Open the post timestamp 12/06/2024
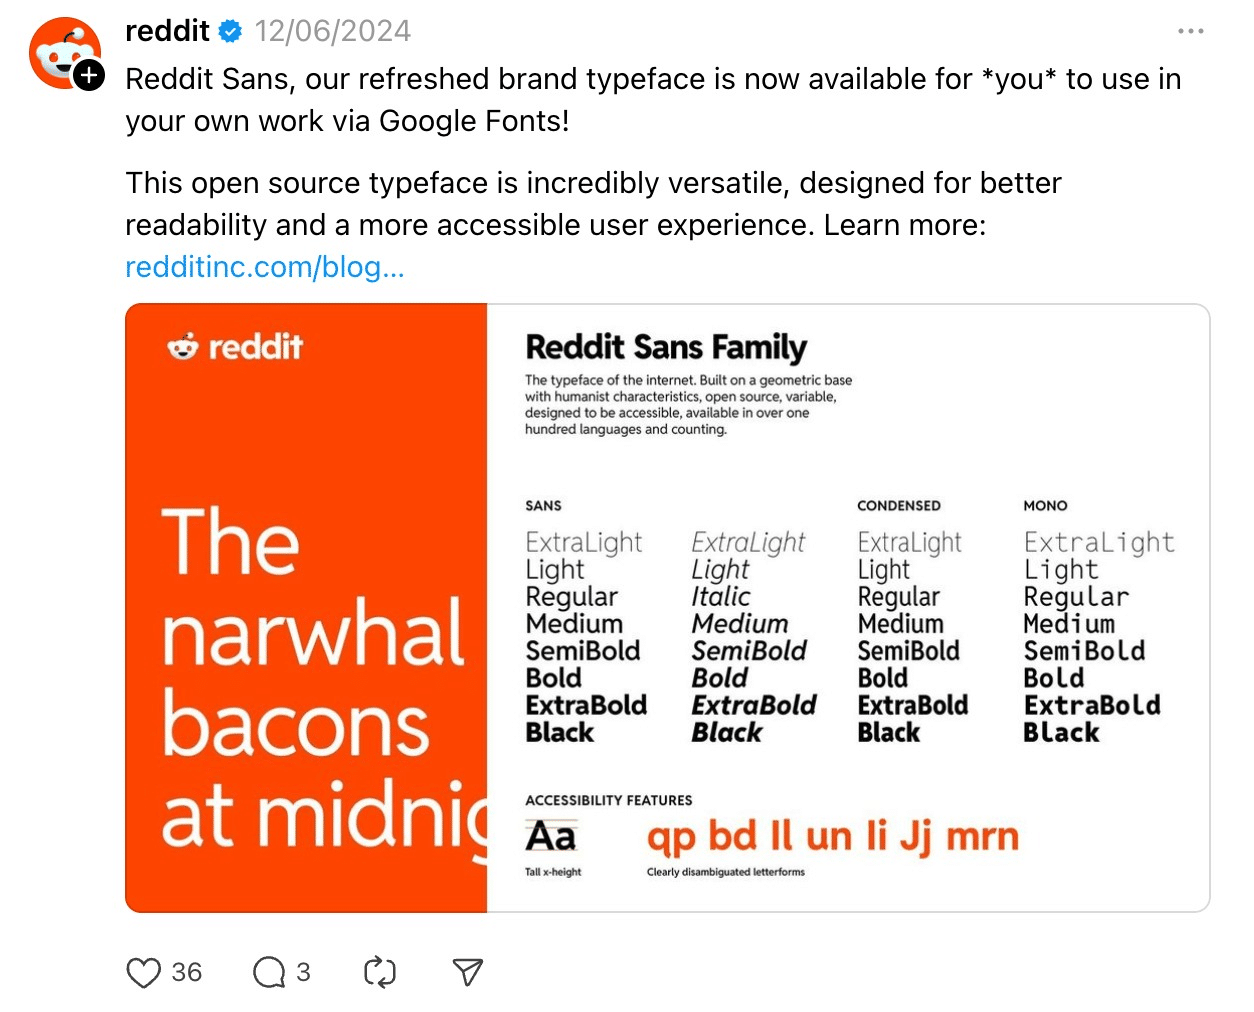The image size is (1254, 1012). point(332,30)
